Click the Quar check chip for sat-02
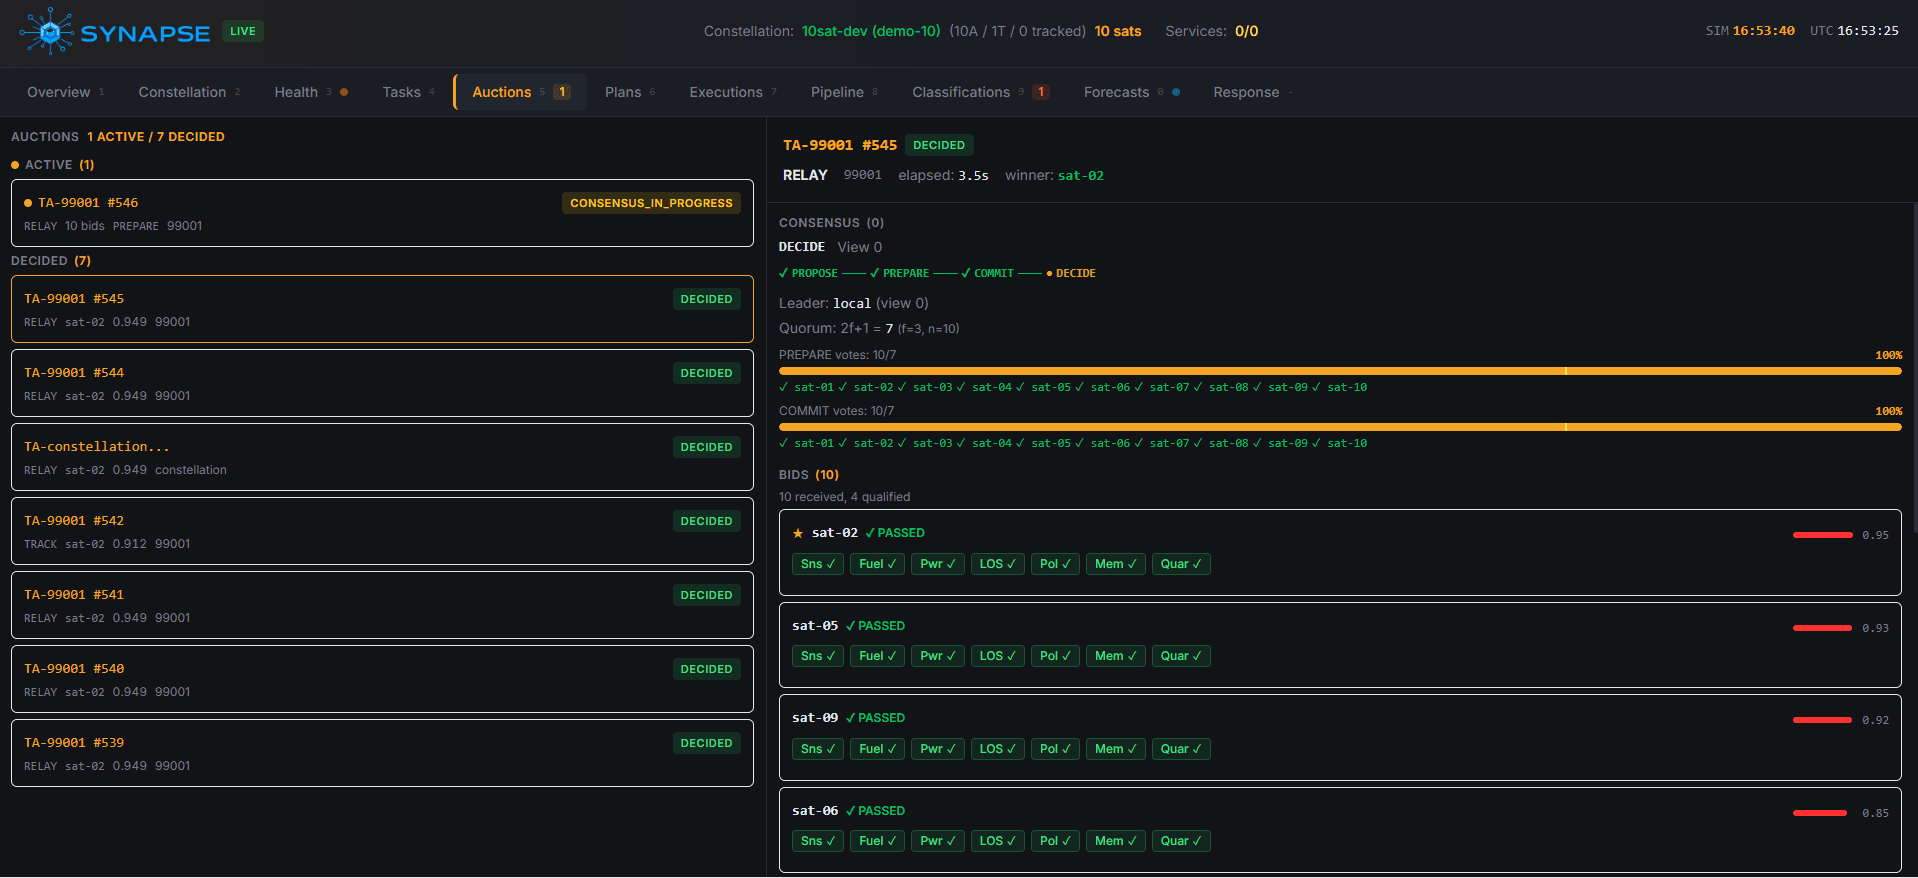This screenshot has width=1918, height=878. [x=1181, y=564]
